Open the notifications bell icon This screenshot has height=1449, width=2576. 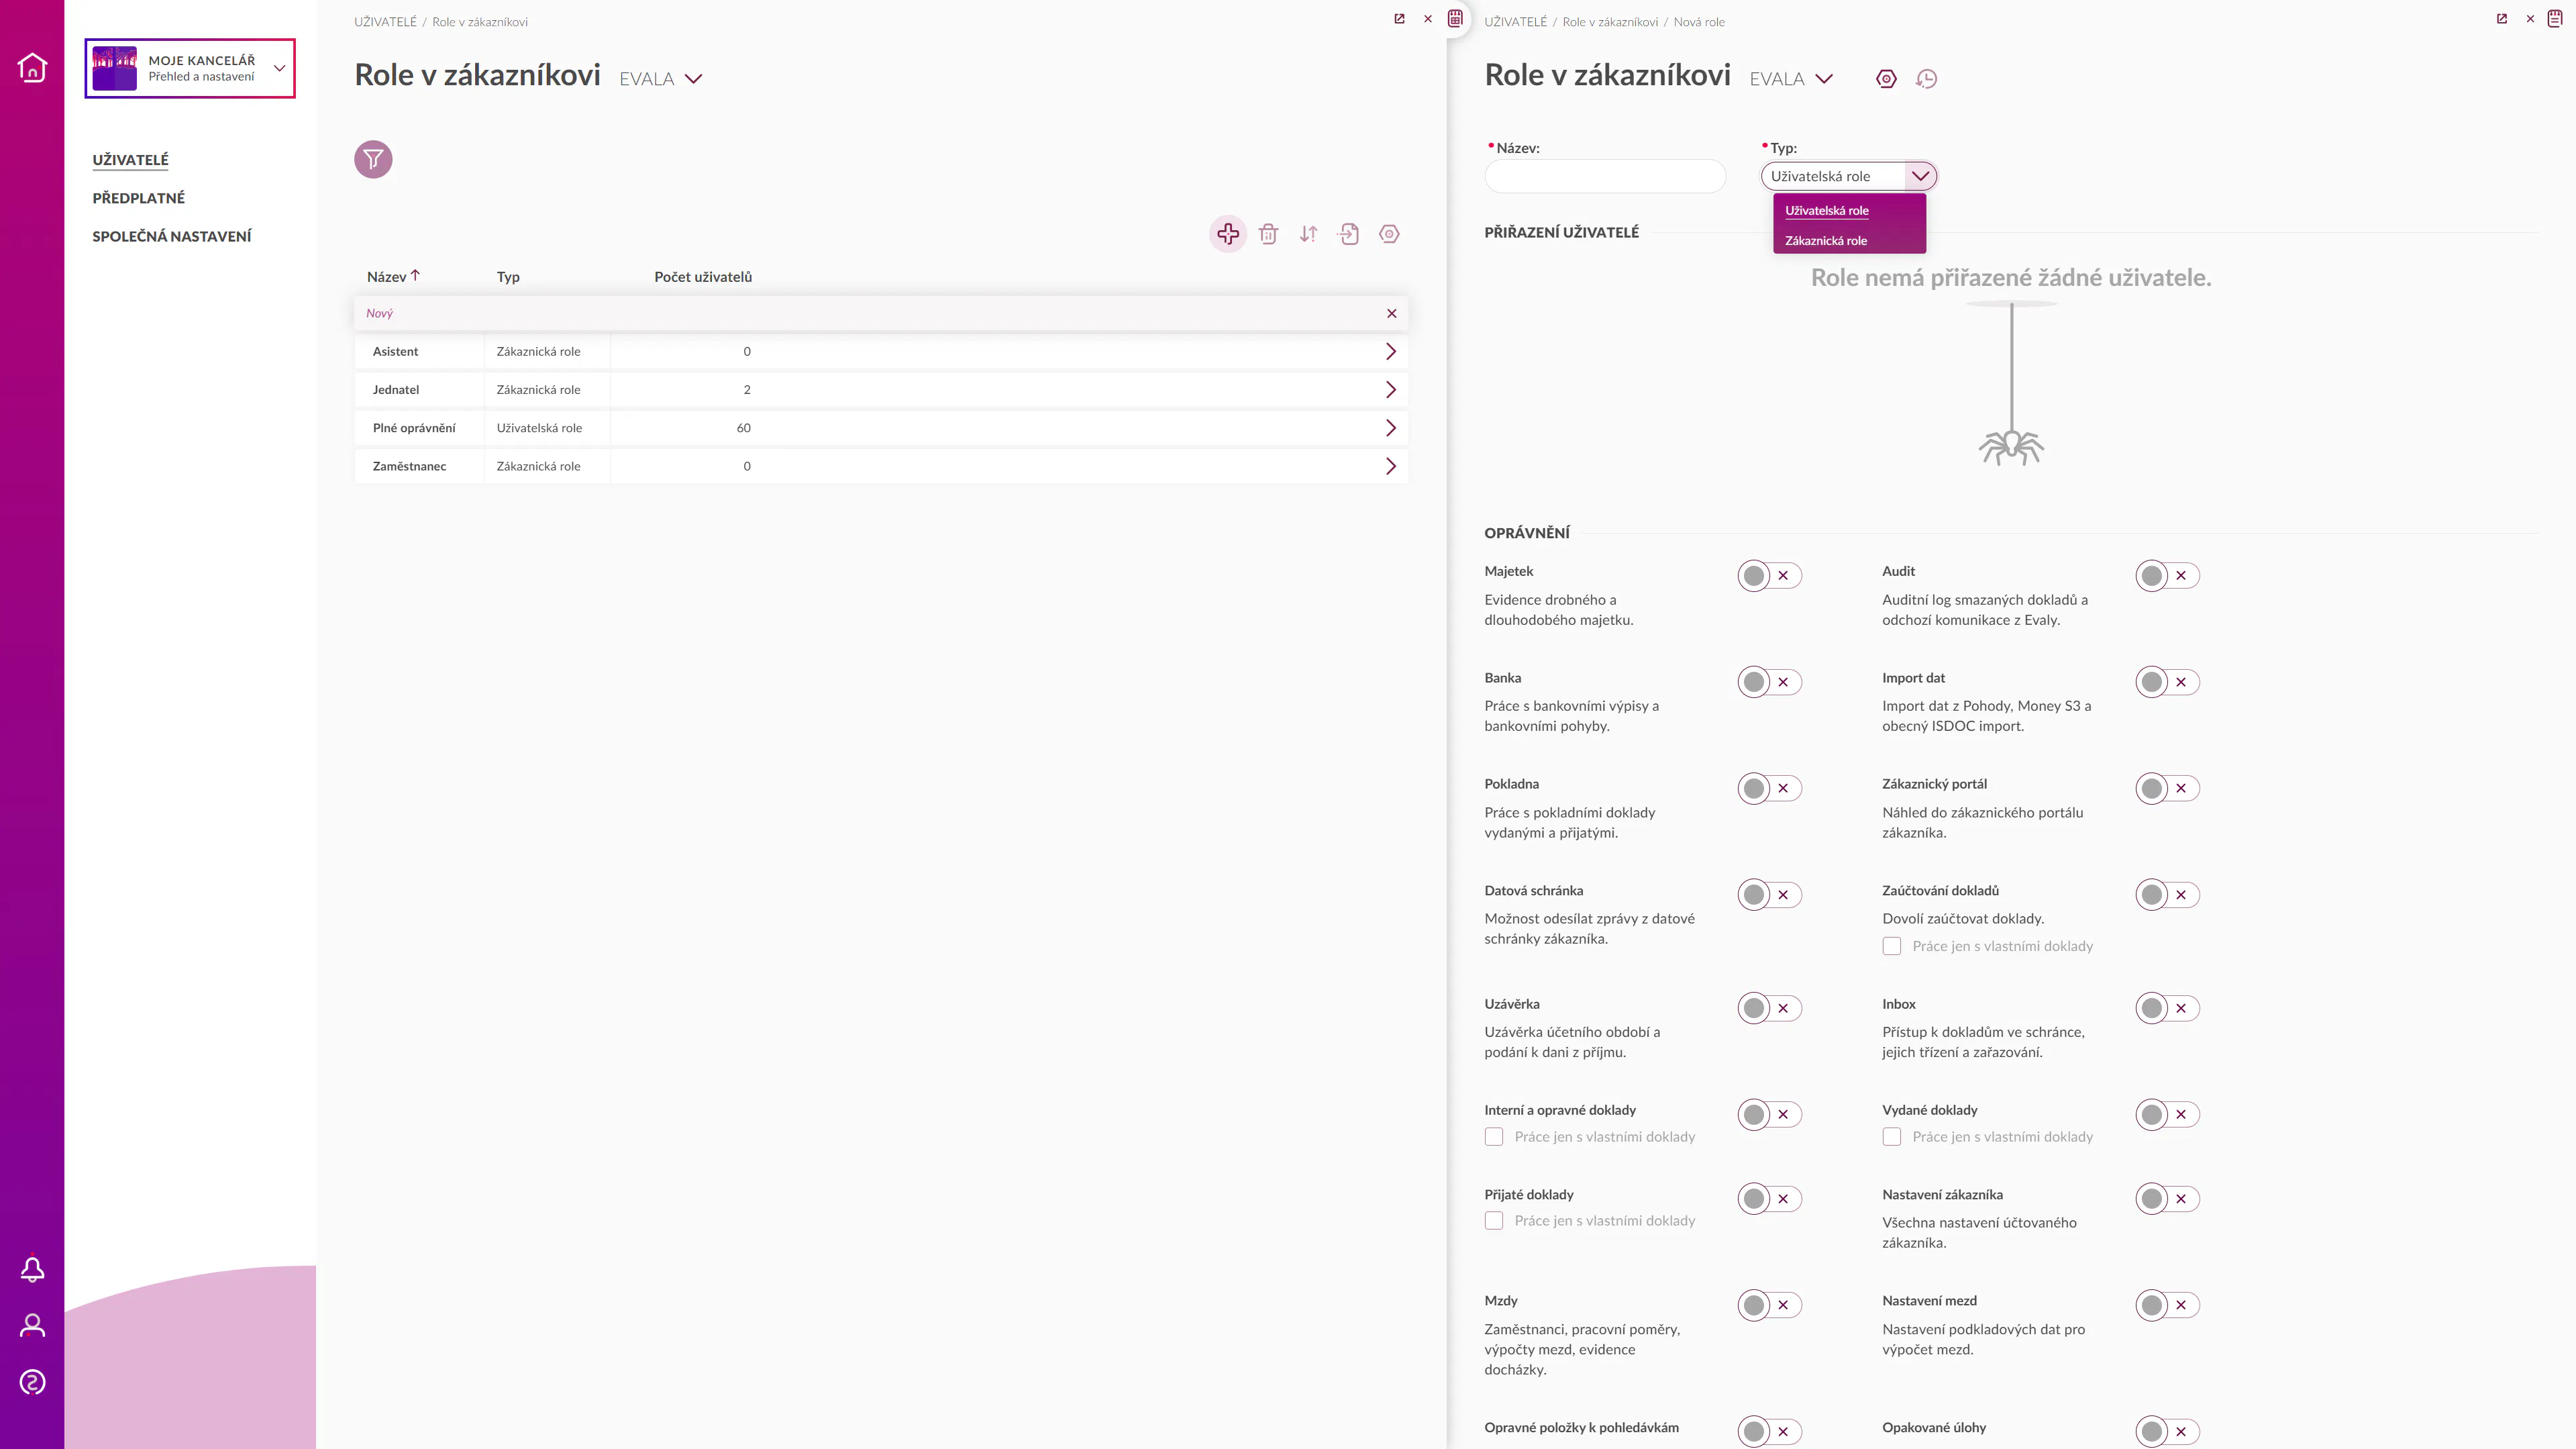[x=32, y=1269]
